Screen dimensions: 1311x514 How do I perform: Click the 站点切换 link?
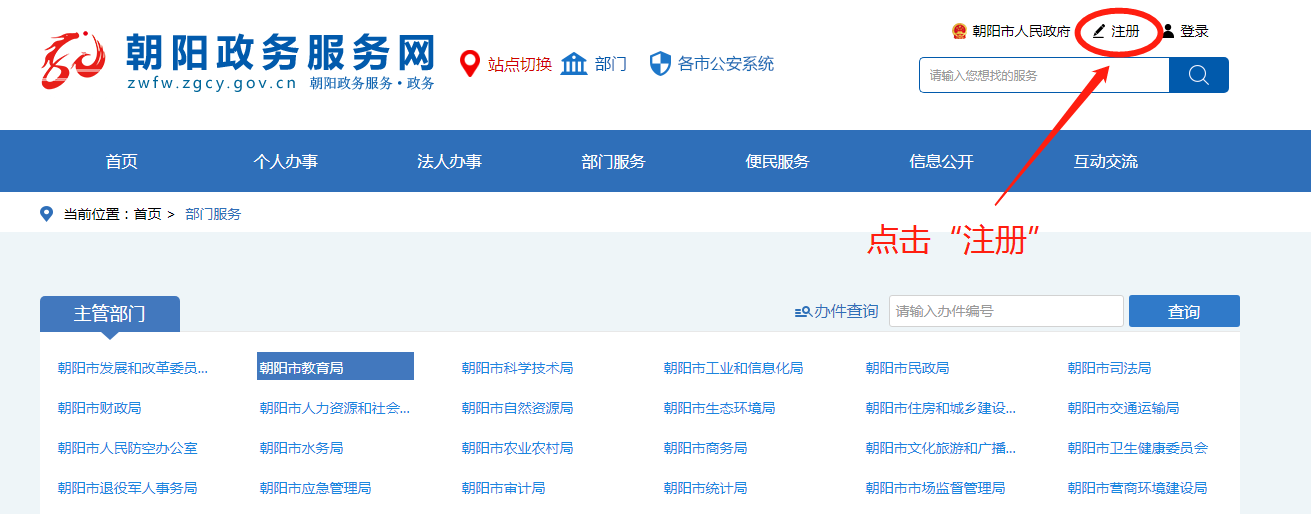pyautogui.click(x=520, y=64)
